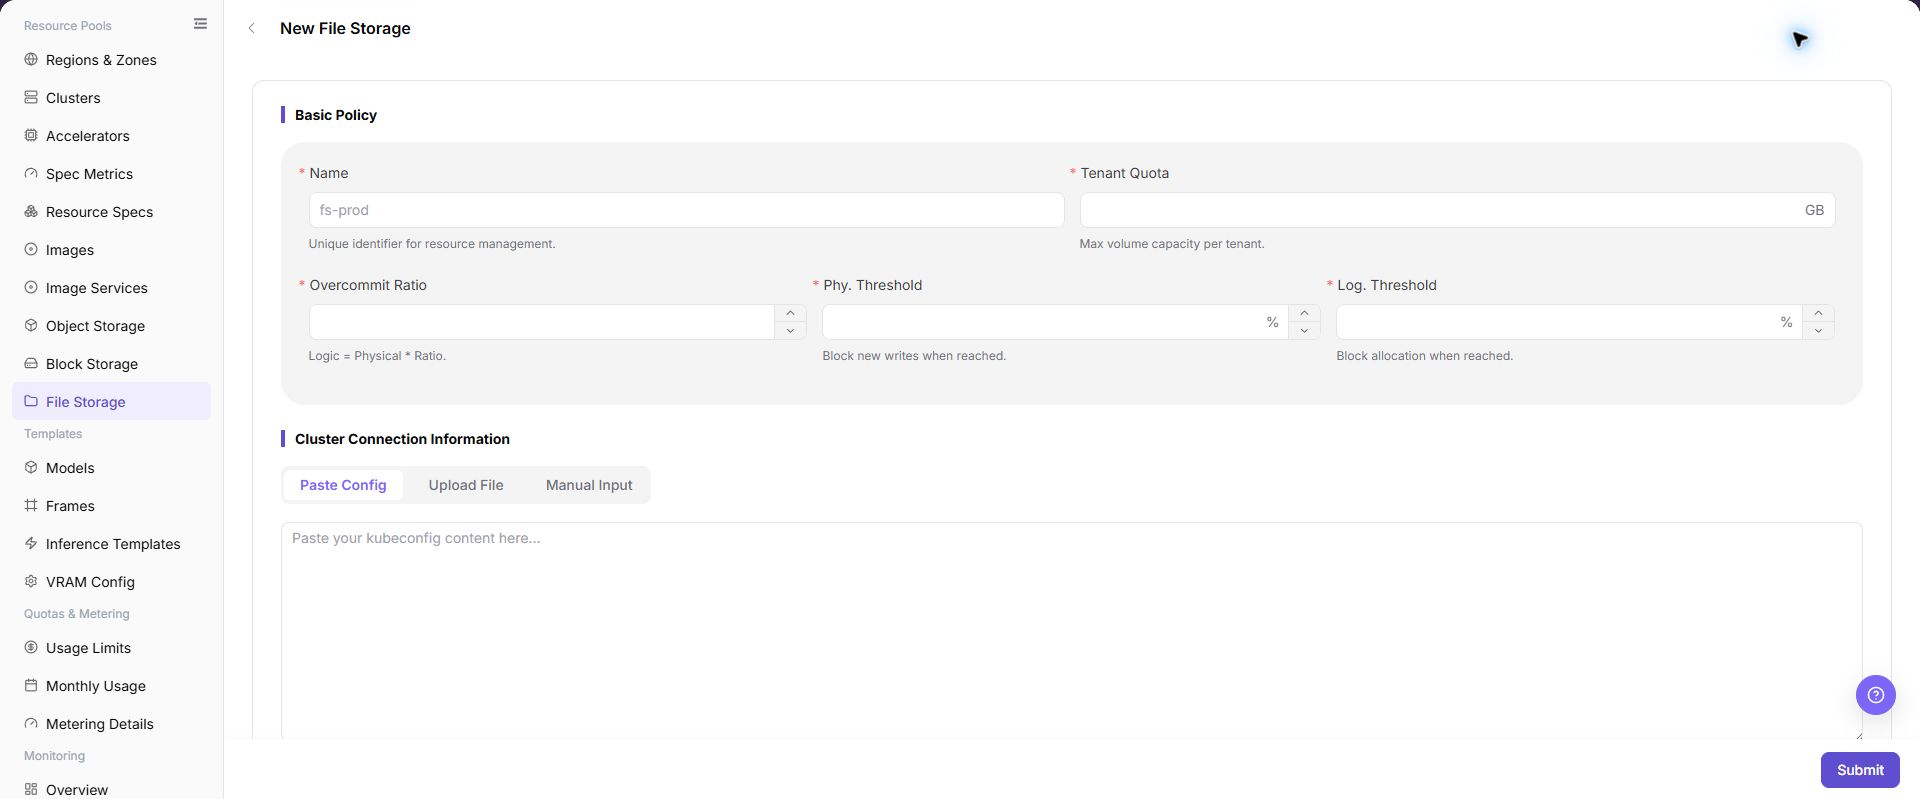
Task: Switch to the Manual Input tab
Action: pos(589,485)
